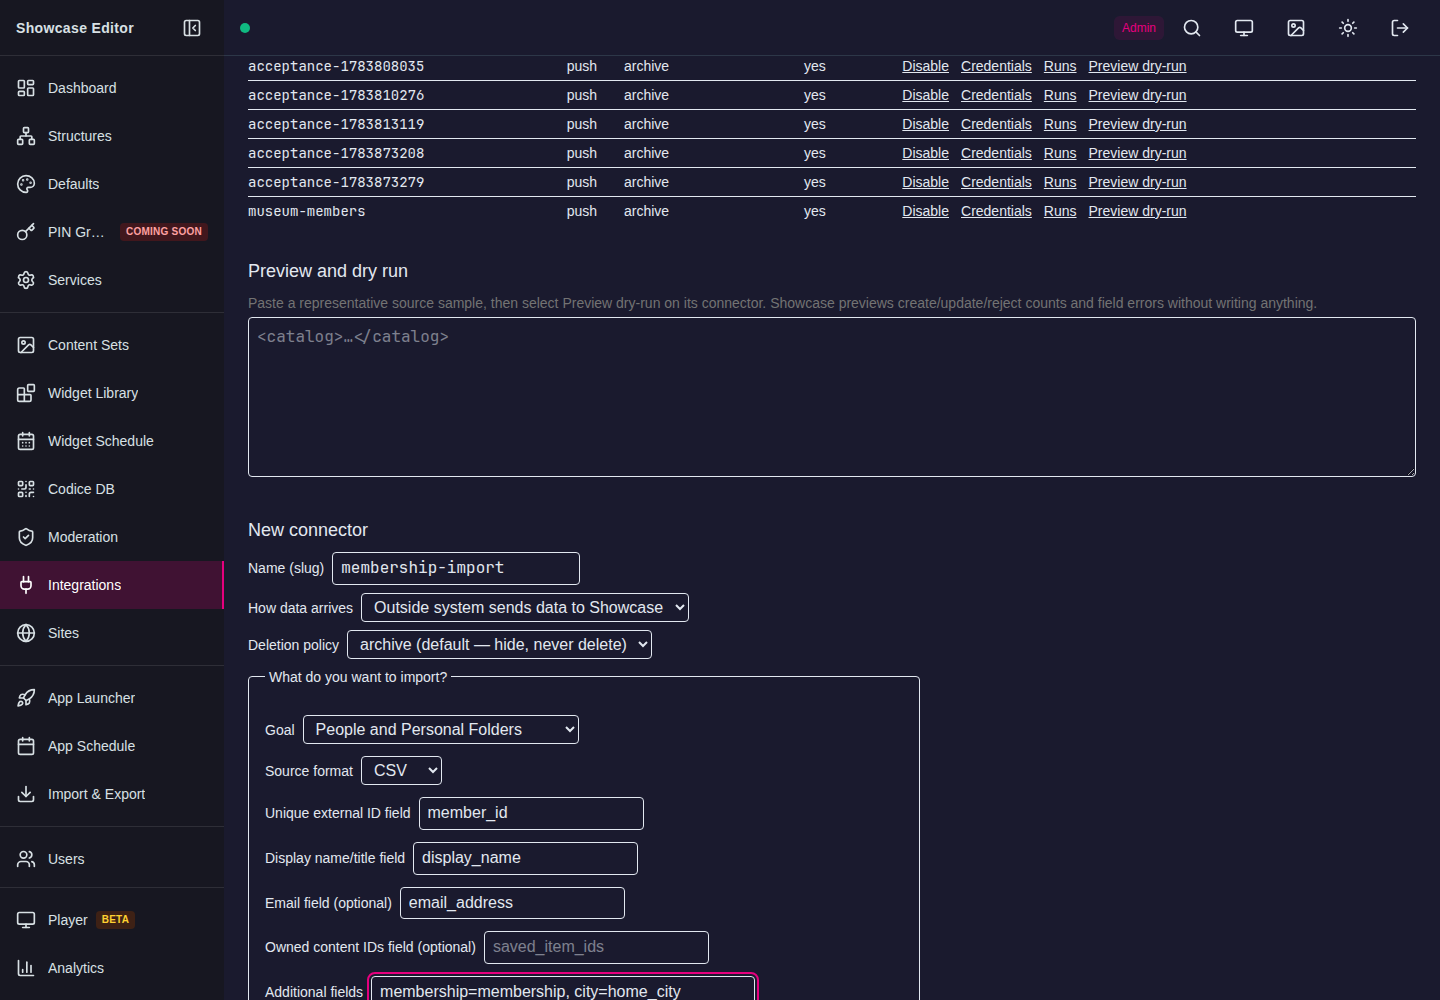Click the COMING SOON badge
This screenshot has height=1000, width=1440.
(164, 231)
